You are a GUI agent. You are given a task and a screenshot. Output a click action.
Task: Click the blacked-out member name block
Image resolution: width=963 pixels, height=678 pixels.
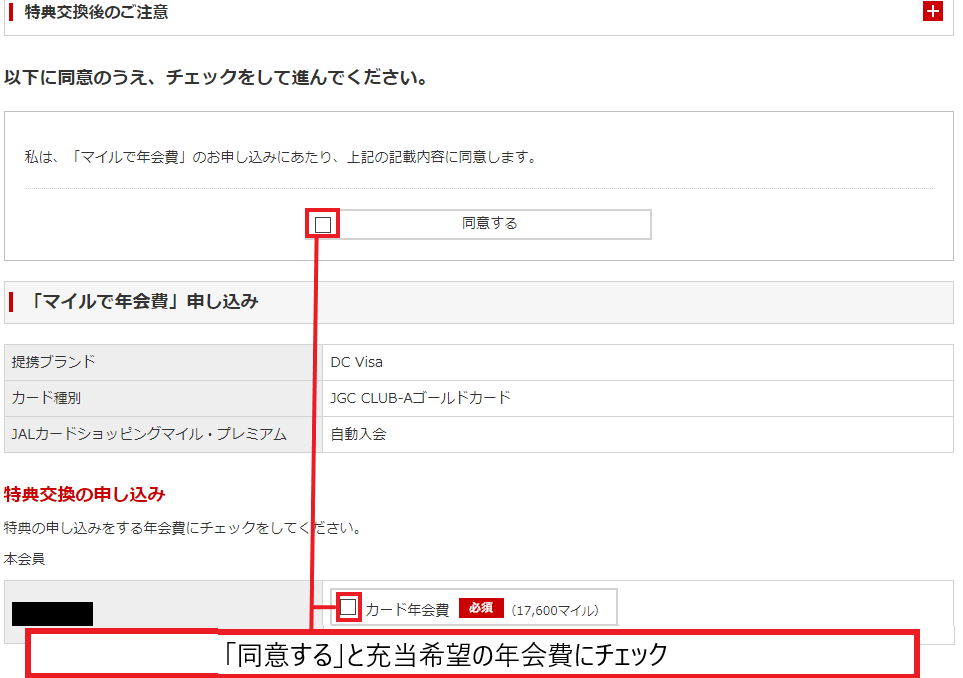(x=52, y=613)
